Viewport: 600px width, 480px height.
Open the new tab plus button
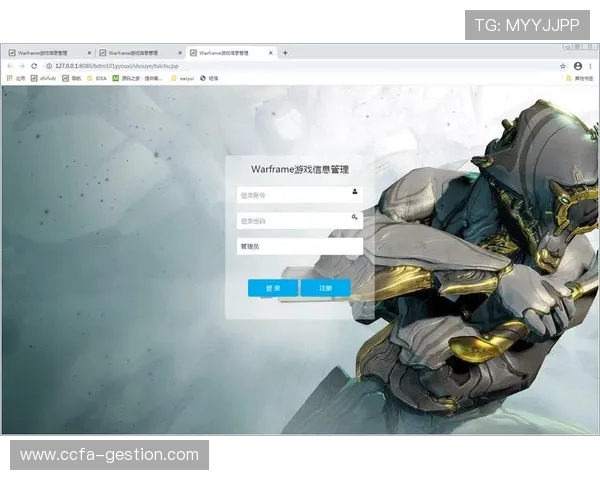[285, 53]
